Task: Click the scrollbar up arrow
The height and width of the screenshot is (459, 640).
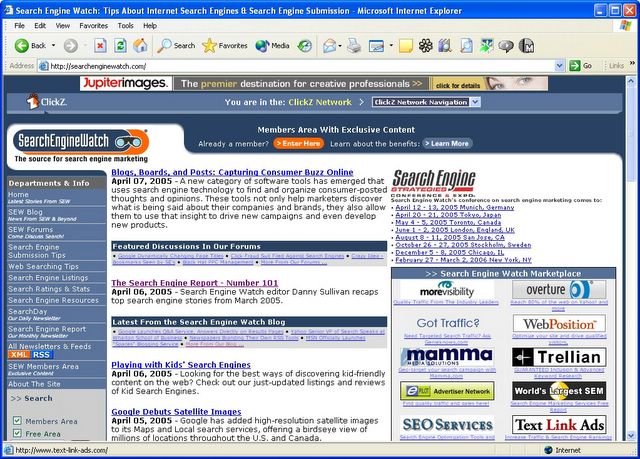Action: (x=631, y=80)
